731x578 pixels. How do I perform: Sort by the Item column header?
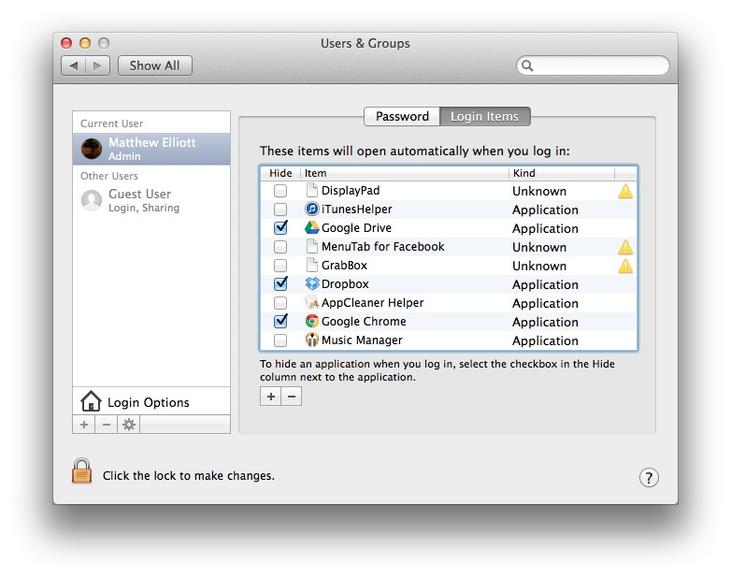[405, 173]
